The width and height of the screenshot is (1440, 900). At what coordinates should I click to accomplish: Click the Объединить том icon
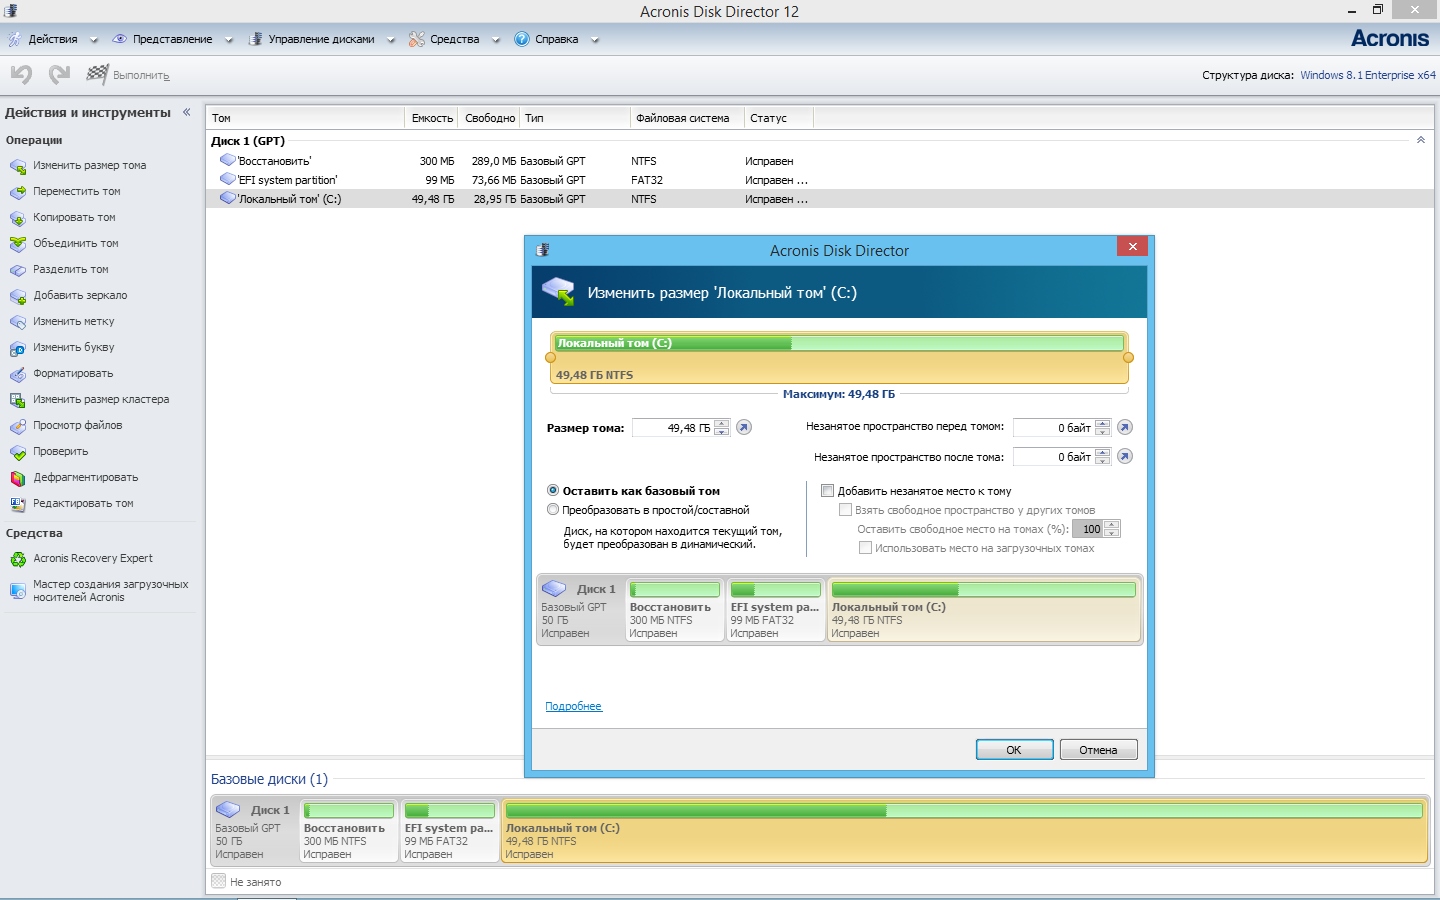click(18, 244)
